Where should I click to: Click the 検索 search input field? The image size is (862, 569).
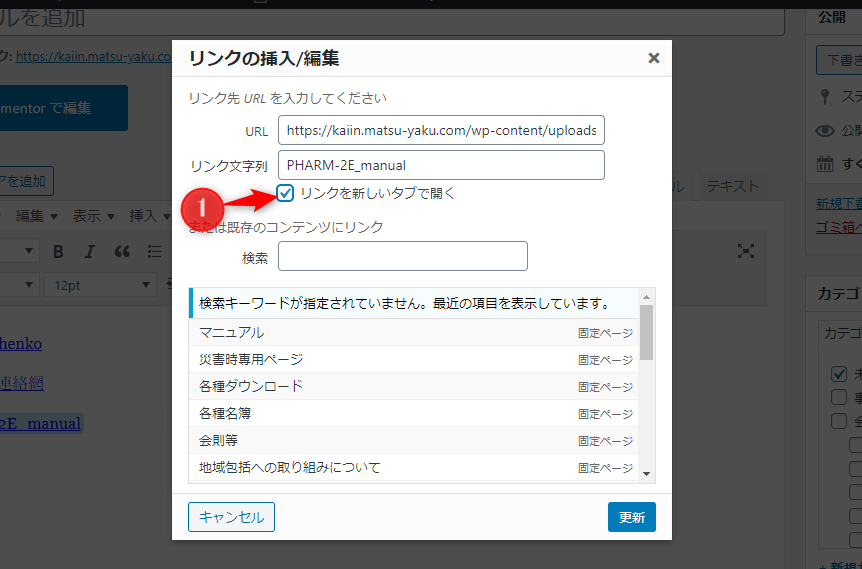tap(402, 257)
